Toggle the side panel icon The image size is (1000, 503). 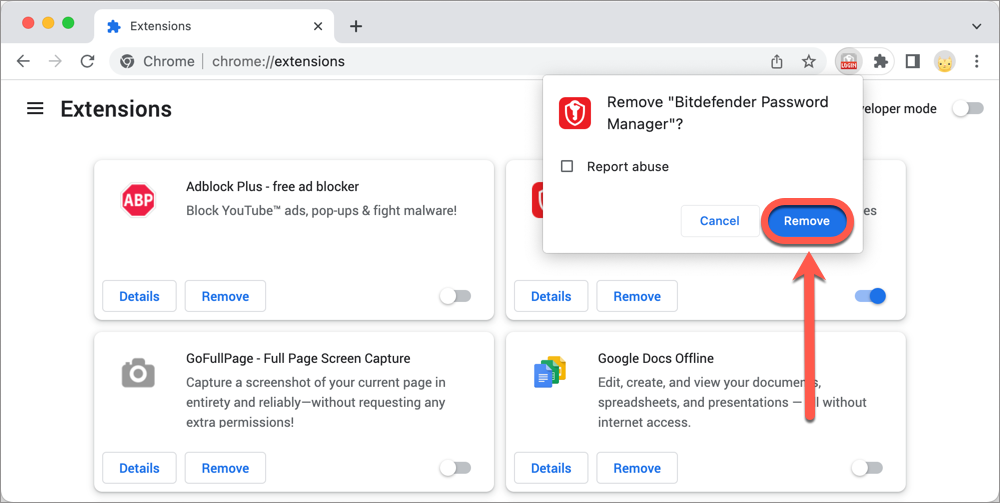tap(913, 61)
